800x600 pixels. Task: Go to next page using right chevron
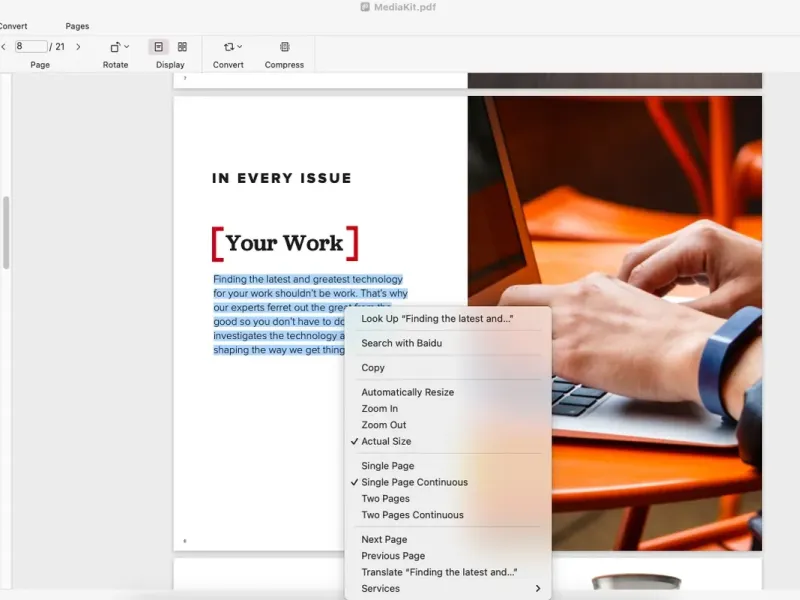point(78,47)
